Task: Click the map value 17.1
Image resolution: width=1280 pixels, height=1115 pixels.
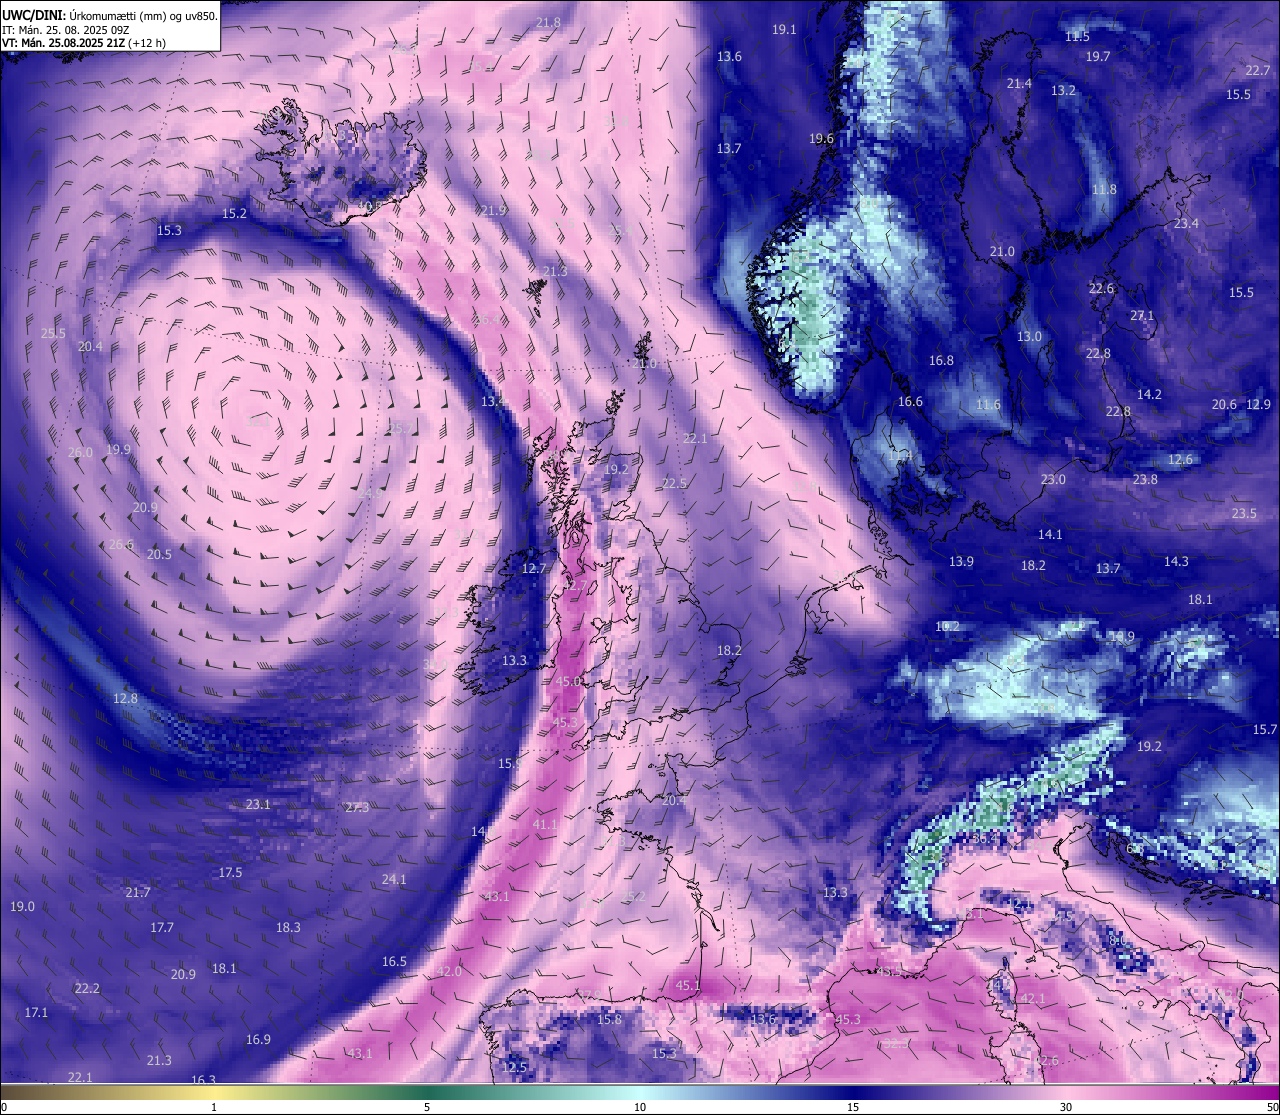Action: point(36,1013)
